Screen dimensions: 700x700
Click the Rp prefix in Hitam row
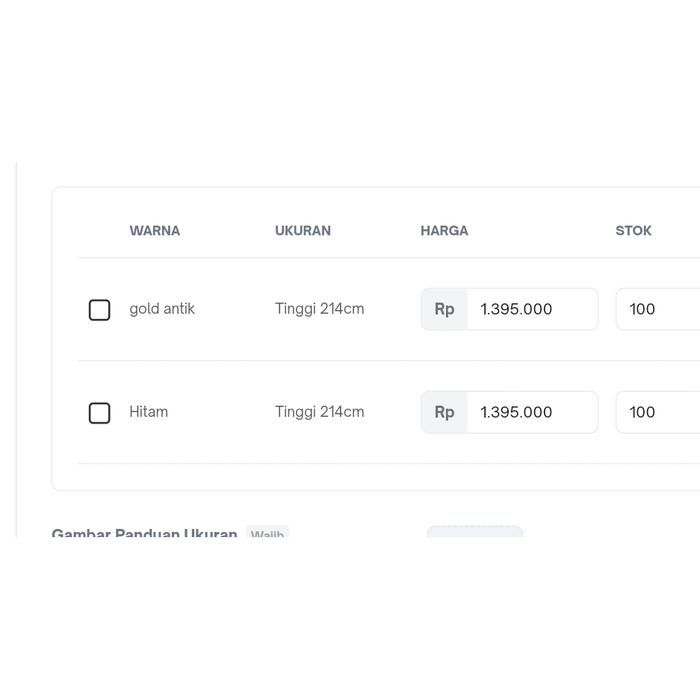(444, 413)
